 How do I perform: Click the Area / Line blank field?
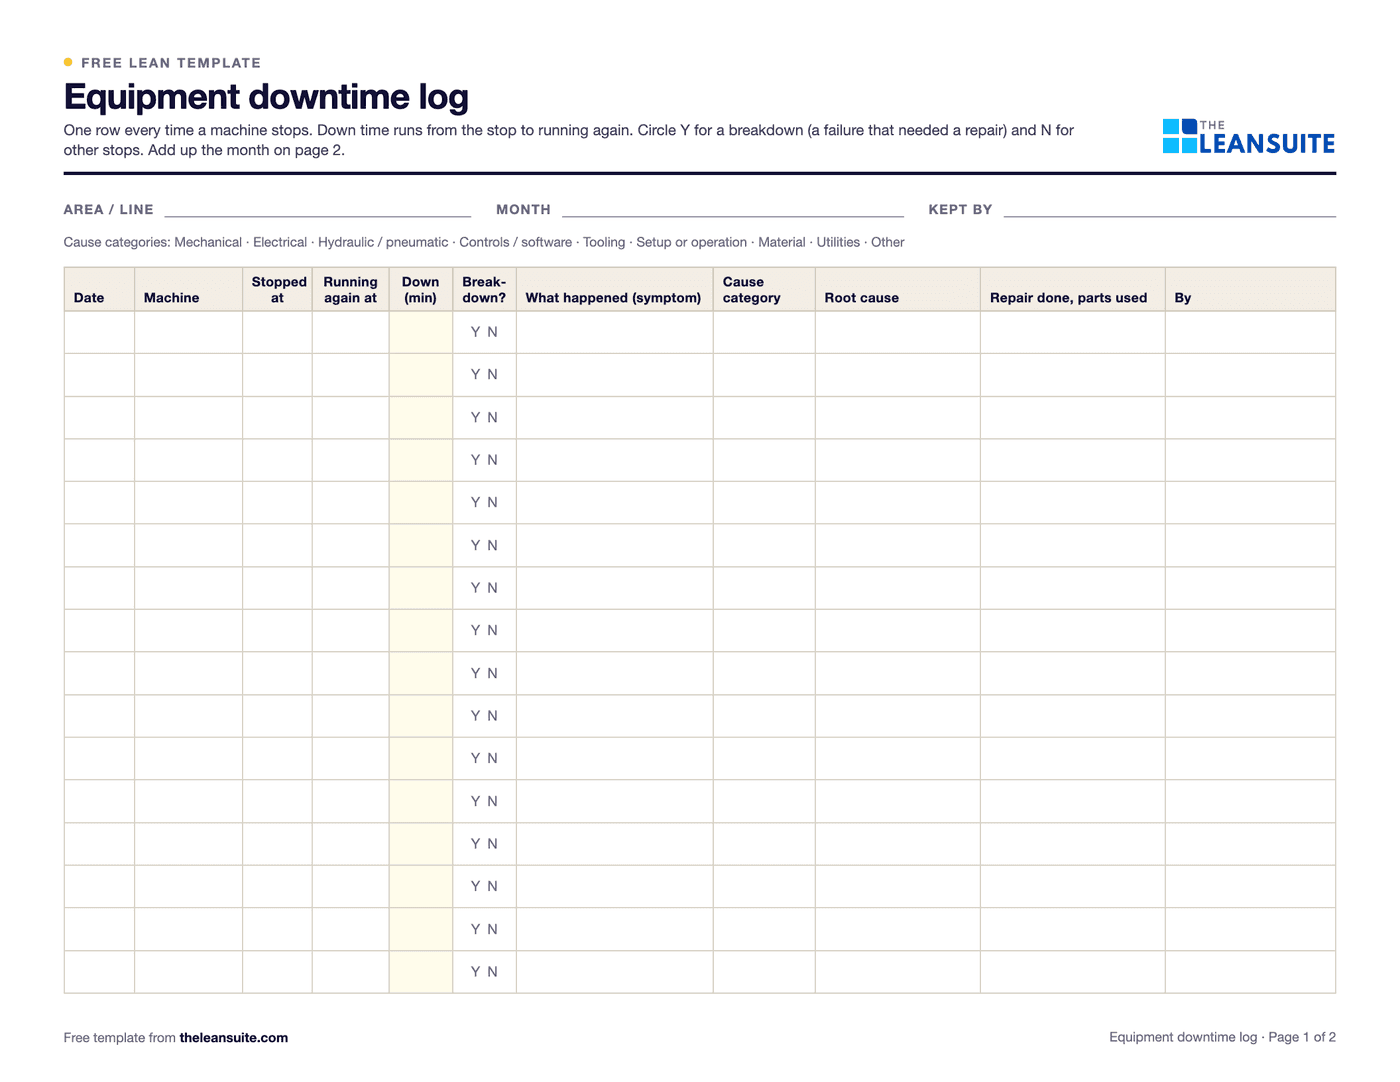318,209
